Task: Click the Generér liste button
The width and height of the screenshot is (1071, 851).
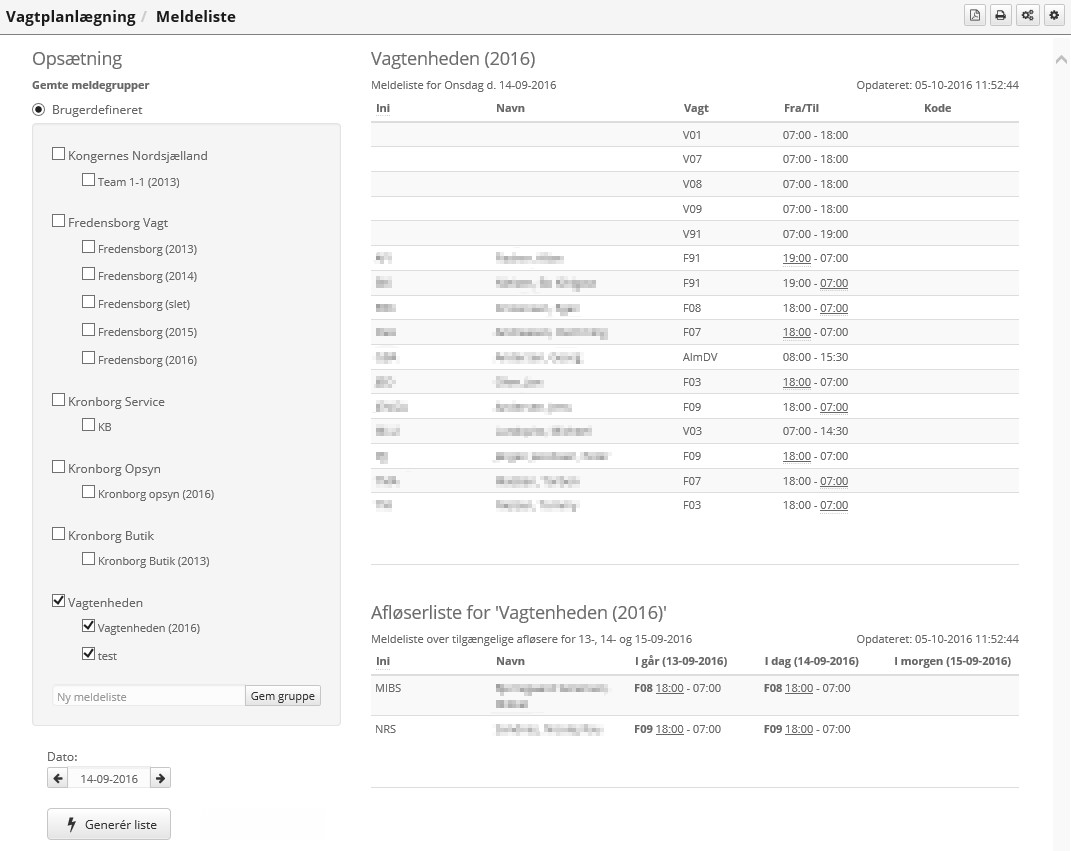Action: click(109, 824)
